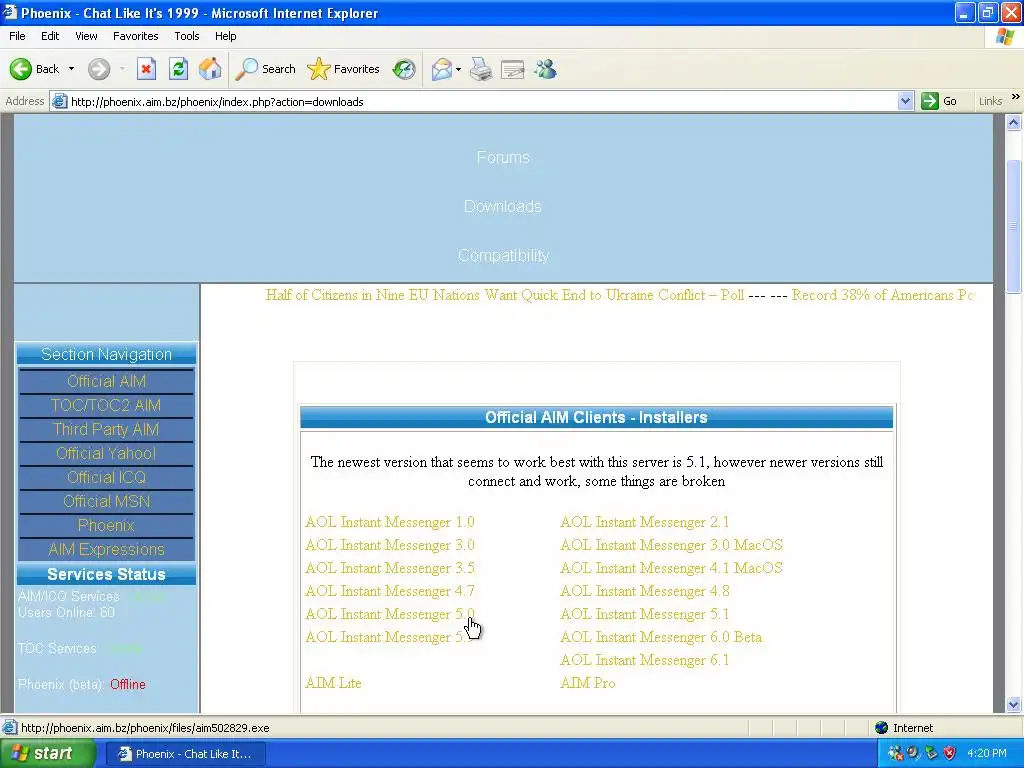Expand the Links toolbar chevron
1024x768 pixels.
click(x=1016, y=97)
